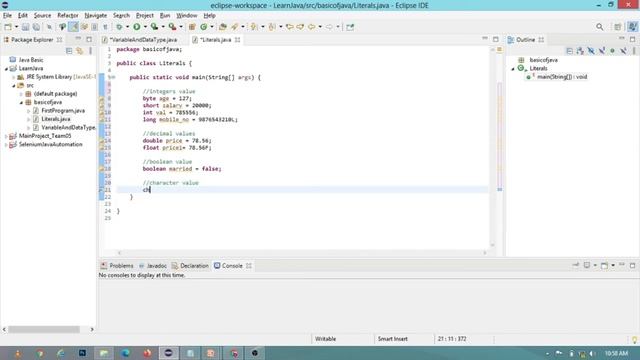Screen dimensions: 640x360
Task: Click the Save toolbar icon
Action: [x=25, y=27]
